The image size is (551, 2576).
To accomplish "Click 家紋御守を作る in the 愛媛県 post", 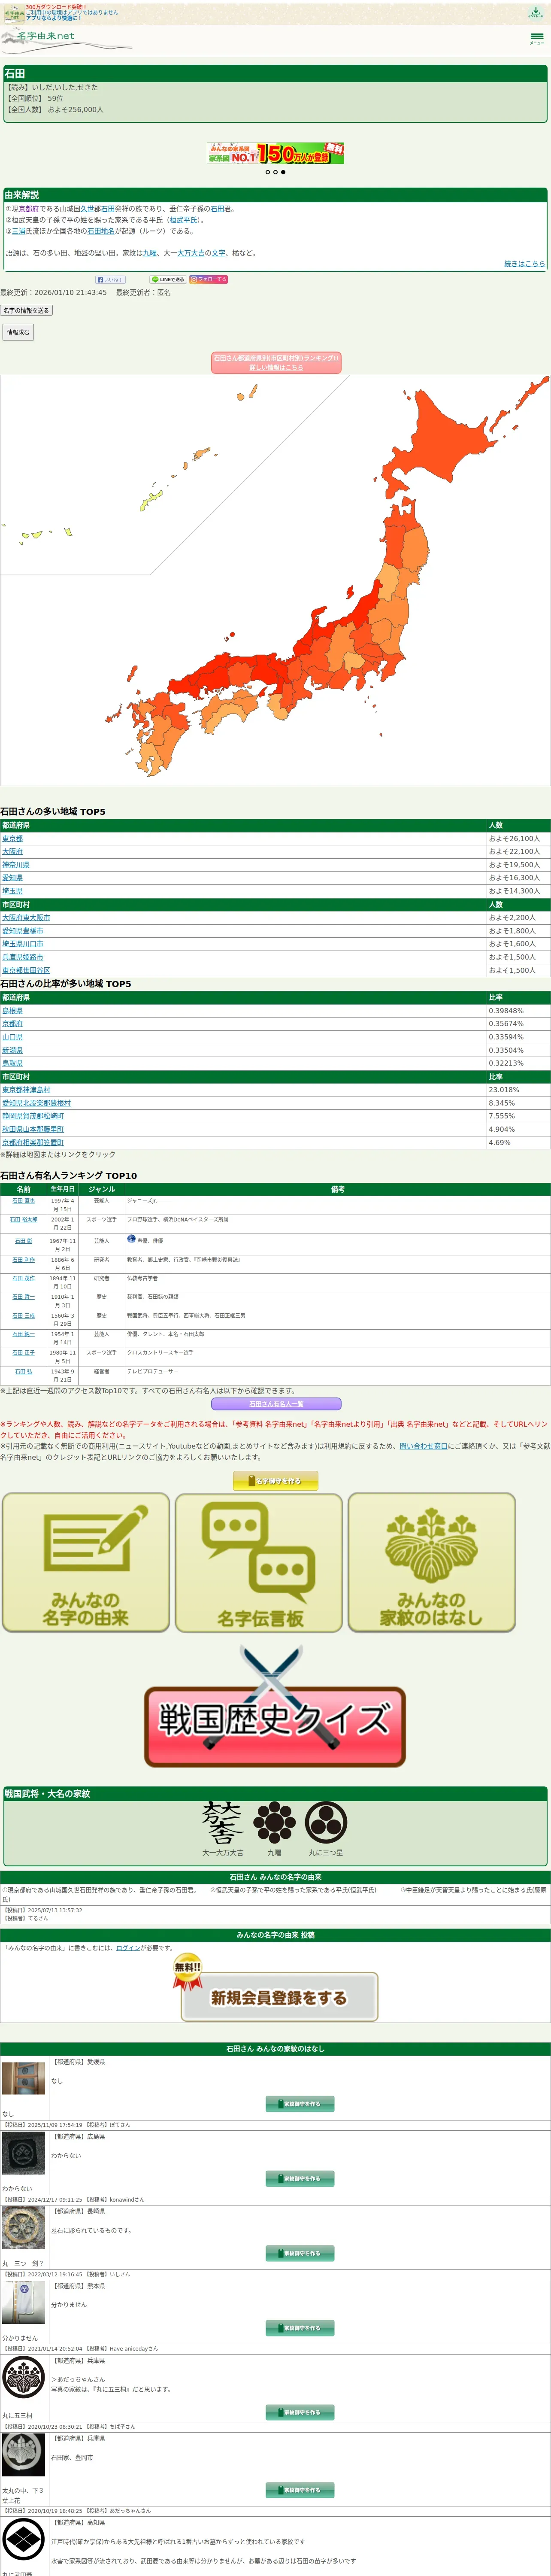I will coord(300,2104).
